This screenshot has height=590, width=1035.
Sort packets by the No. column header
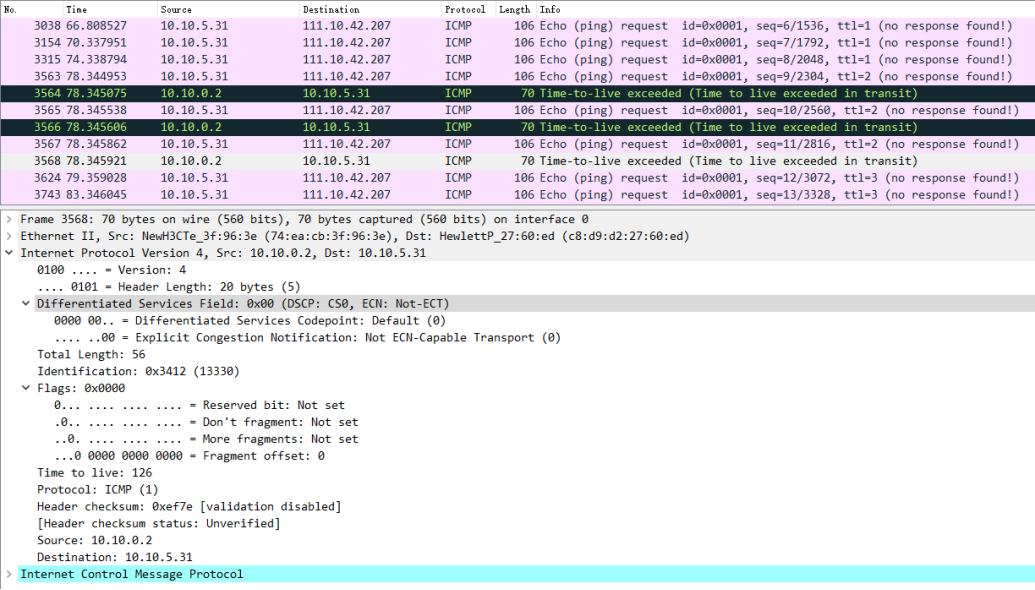[x=32, y=9]
